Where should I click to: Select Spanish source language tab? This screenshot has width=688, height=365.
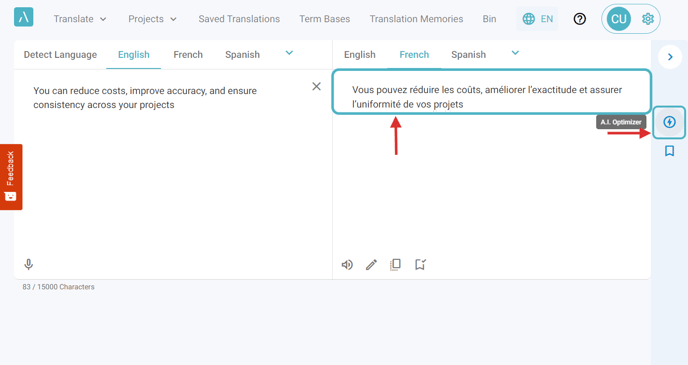coord(242,54)
